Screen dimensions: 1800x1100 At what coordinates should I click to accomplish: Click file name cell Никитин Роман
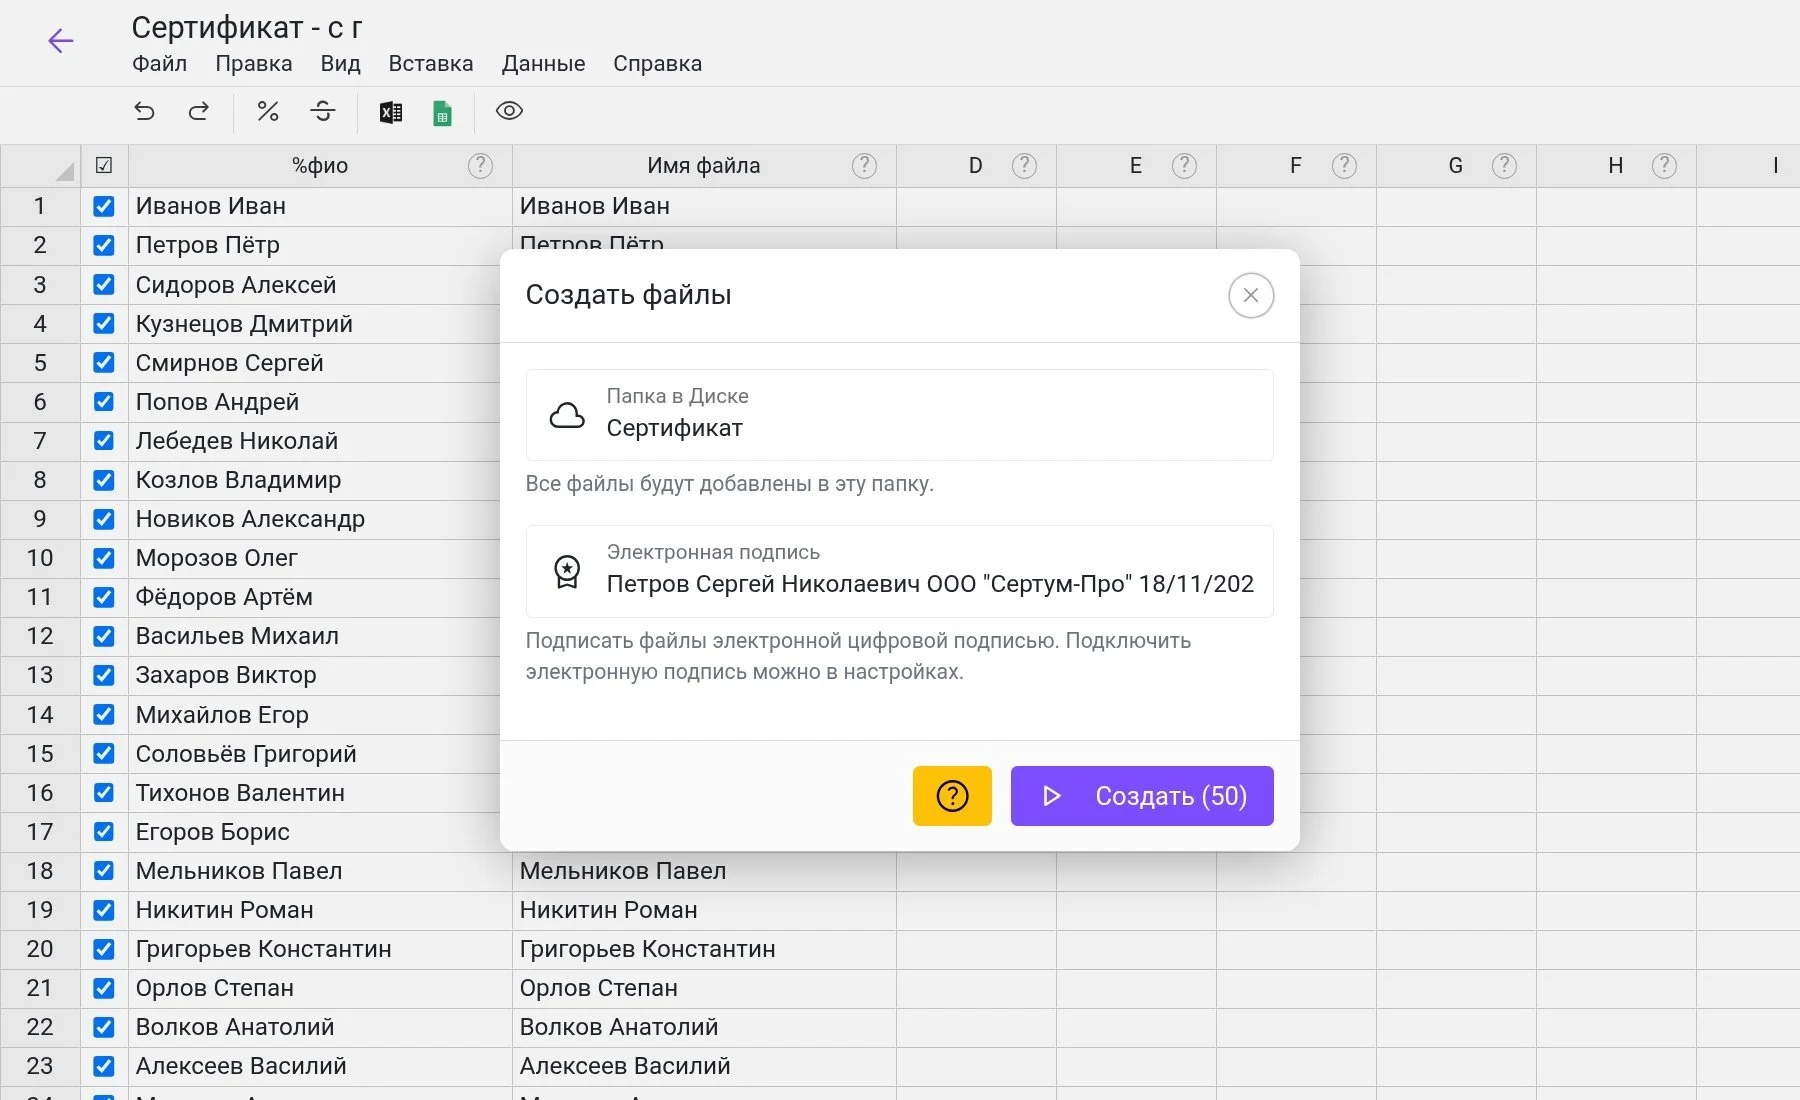tap(704, 910)
